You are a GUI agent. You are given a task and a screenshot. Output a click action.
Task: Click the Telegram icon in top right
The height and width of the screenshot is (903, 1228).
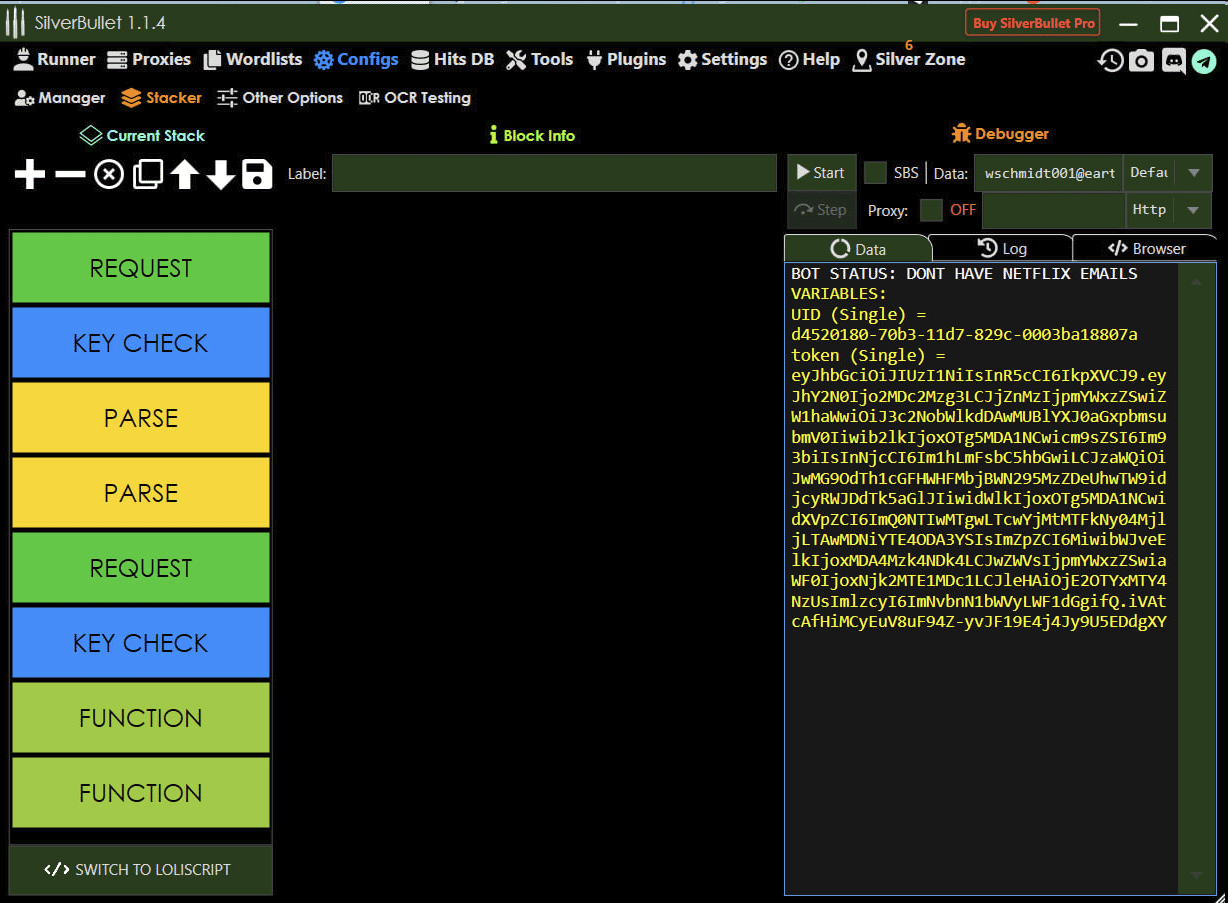[1204, 61]
